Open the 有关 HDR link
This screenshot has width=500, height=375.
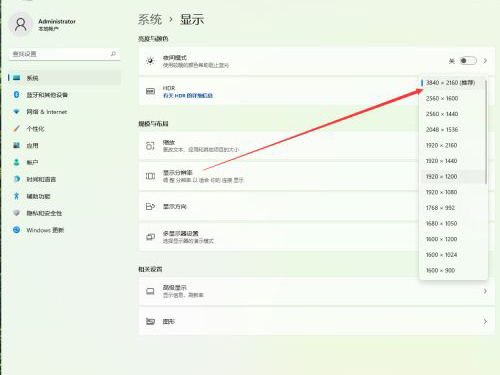(188, 96)
